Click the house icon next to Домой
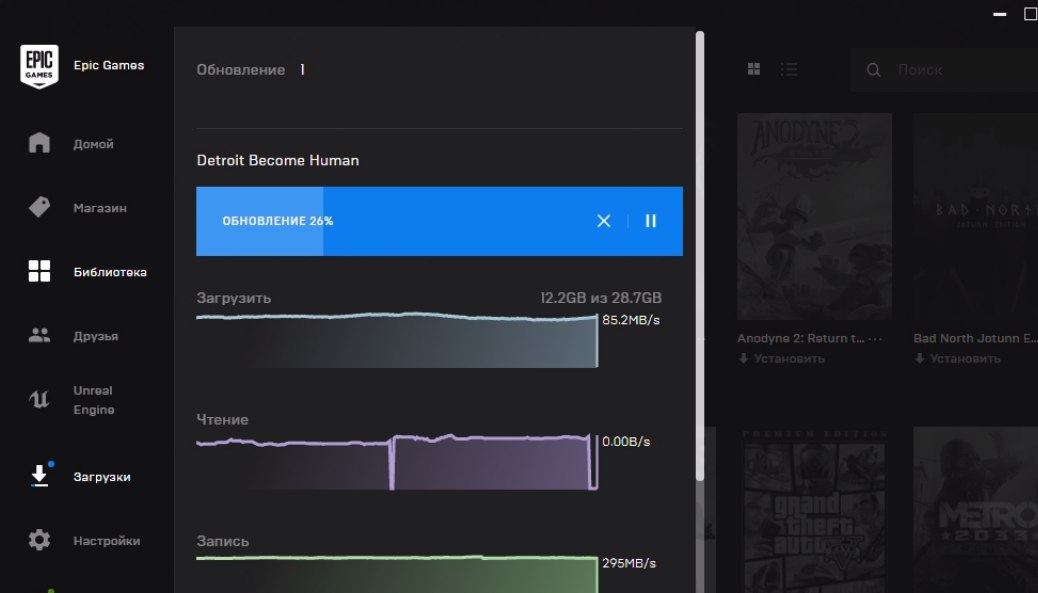This screenshot has width=1038, height=593. 39,142
